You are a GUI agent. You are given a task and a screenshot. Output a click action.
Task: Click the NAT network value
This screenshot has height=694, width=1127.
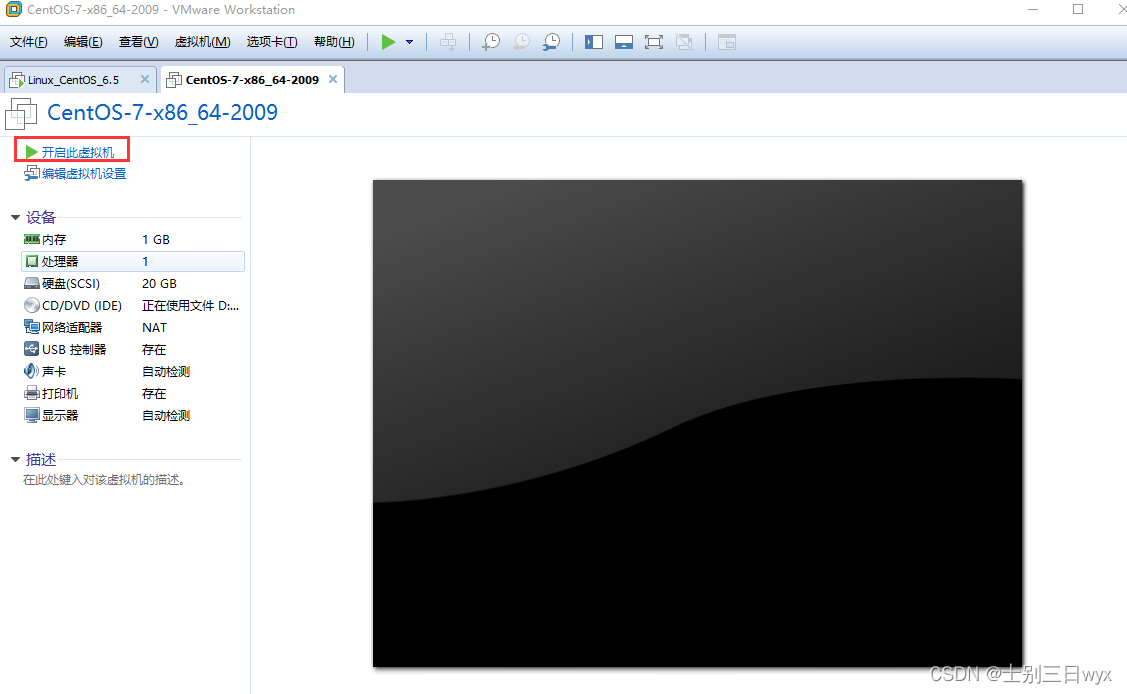(x=155, y=328)
